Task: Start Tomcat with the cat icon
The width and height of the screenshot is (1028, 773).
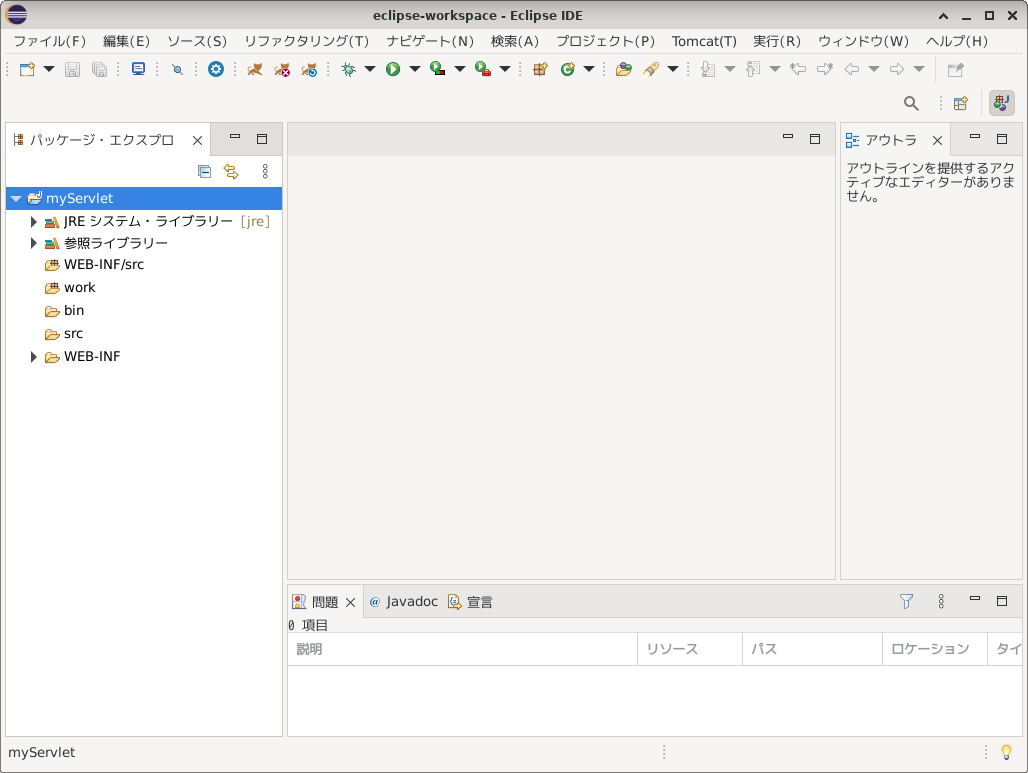Action: [x=254, y=69]
